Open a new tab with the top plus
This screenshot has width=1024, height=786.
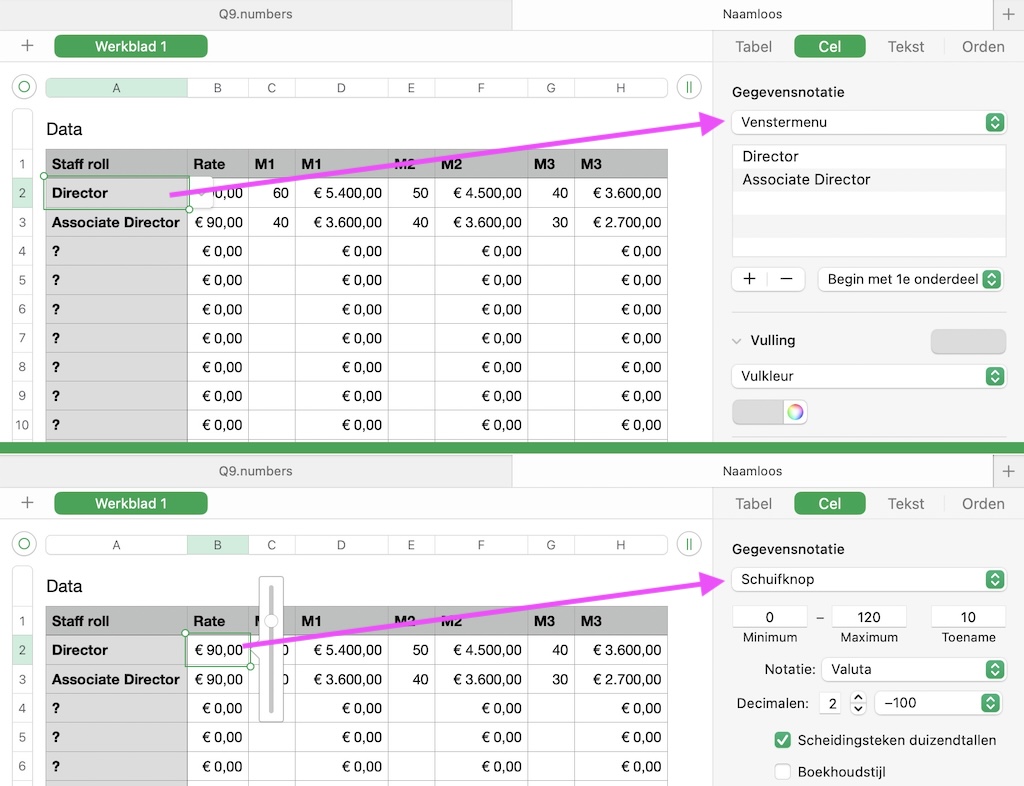coord(1008,14)
